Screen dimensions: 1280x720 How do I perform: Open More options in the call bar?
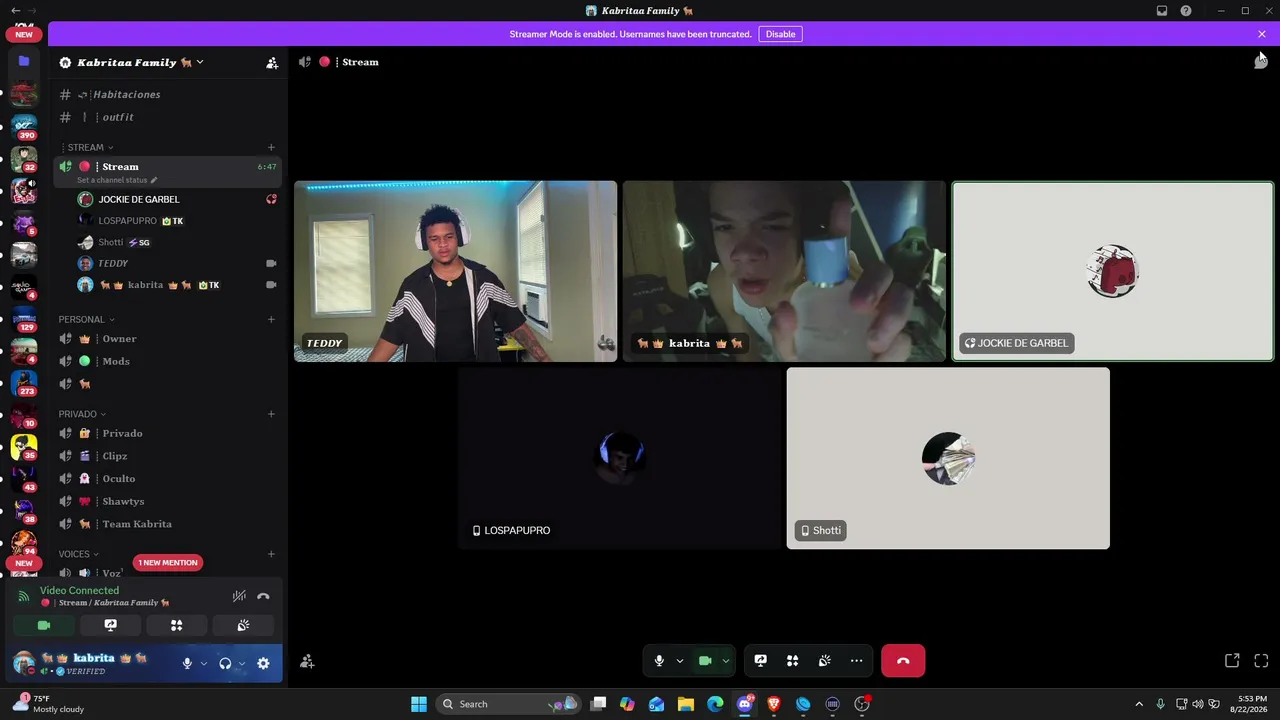click(x=856, y=661)
